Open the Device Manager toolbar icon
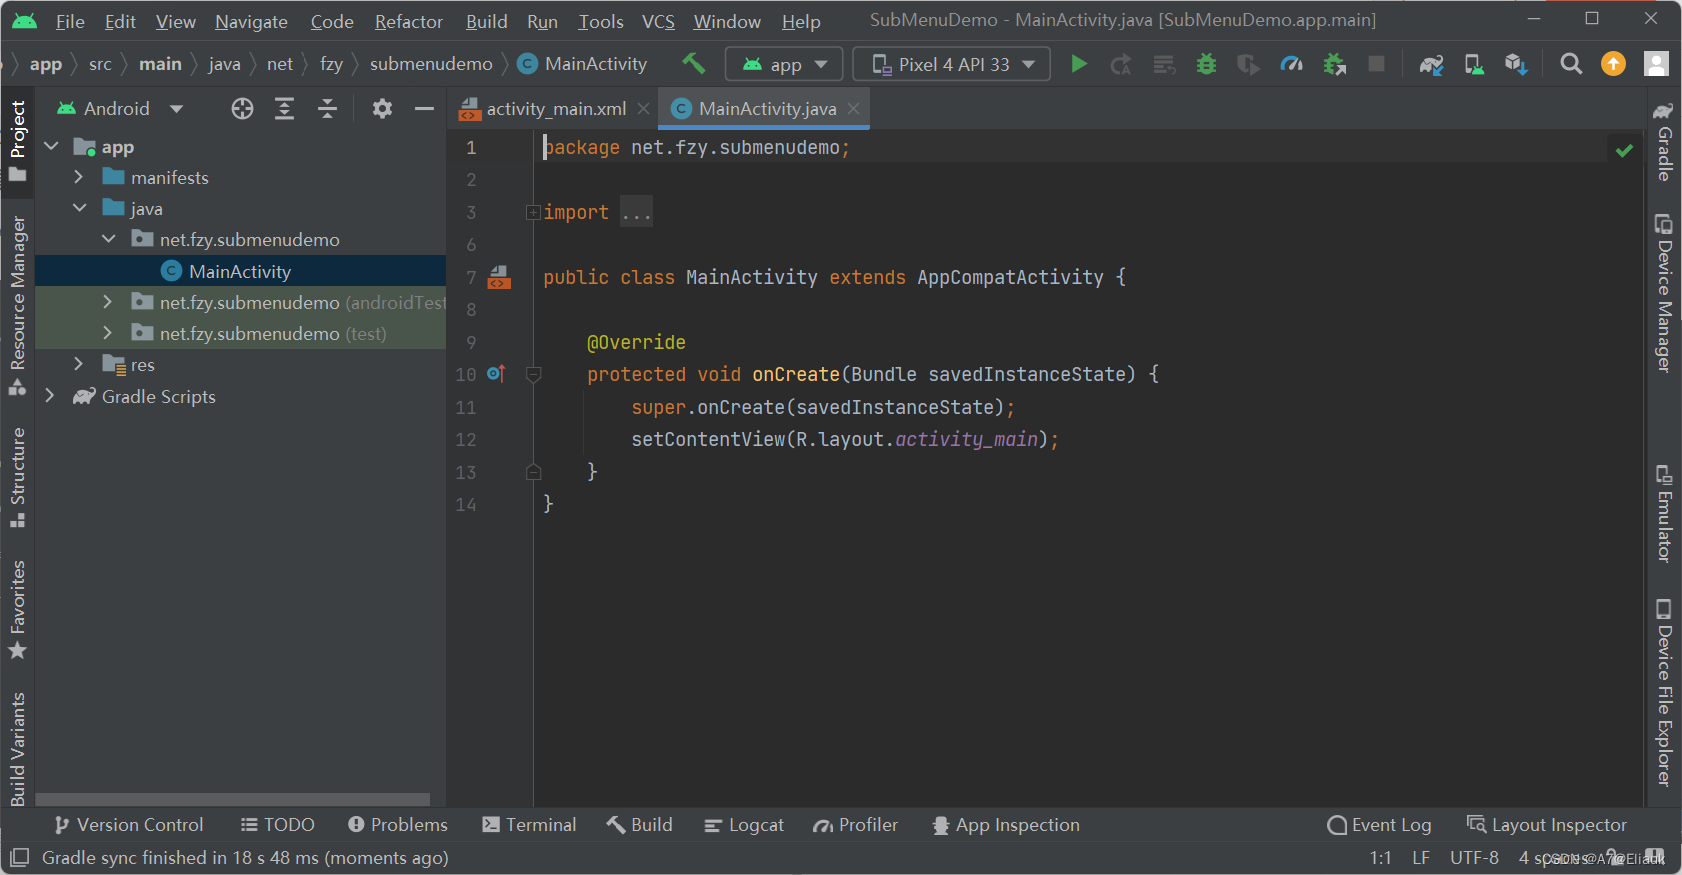Image resolution: width=1682 pixels, height=875 pixels. point(1474,64)
